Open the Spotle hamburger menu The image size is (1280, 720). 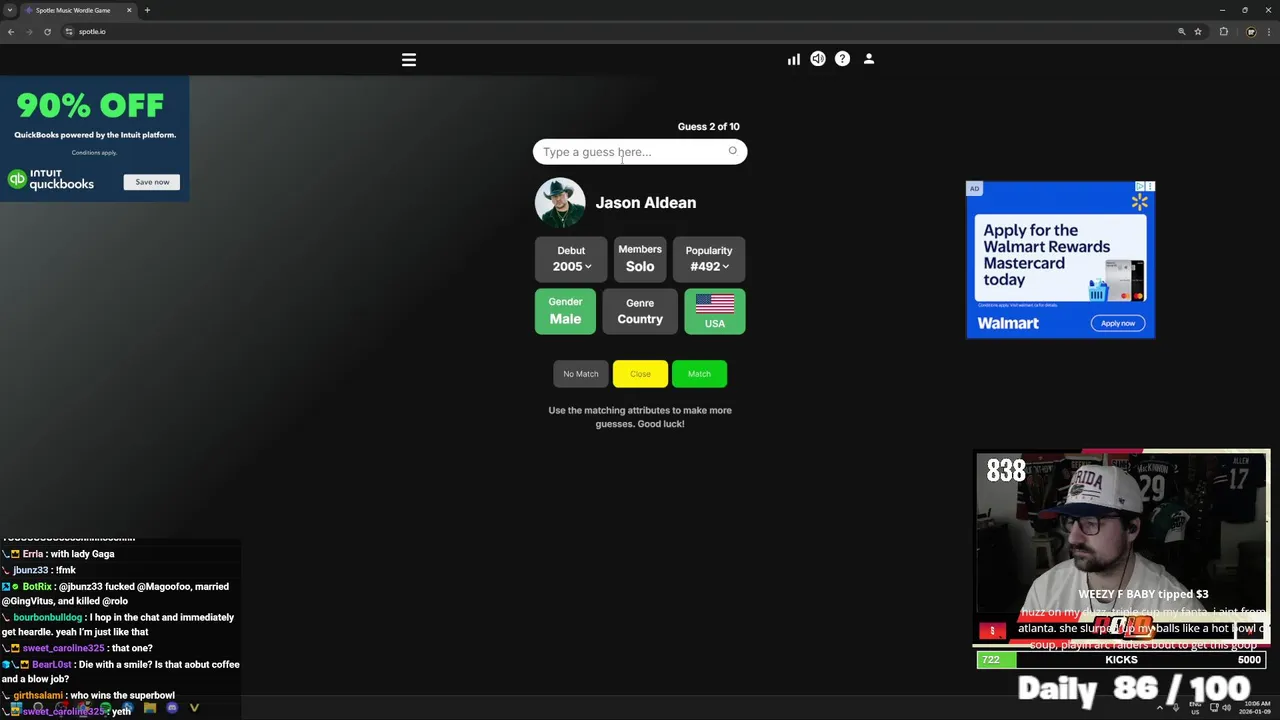tap(409, 60)
